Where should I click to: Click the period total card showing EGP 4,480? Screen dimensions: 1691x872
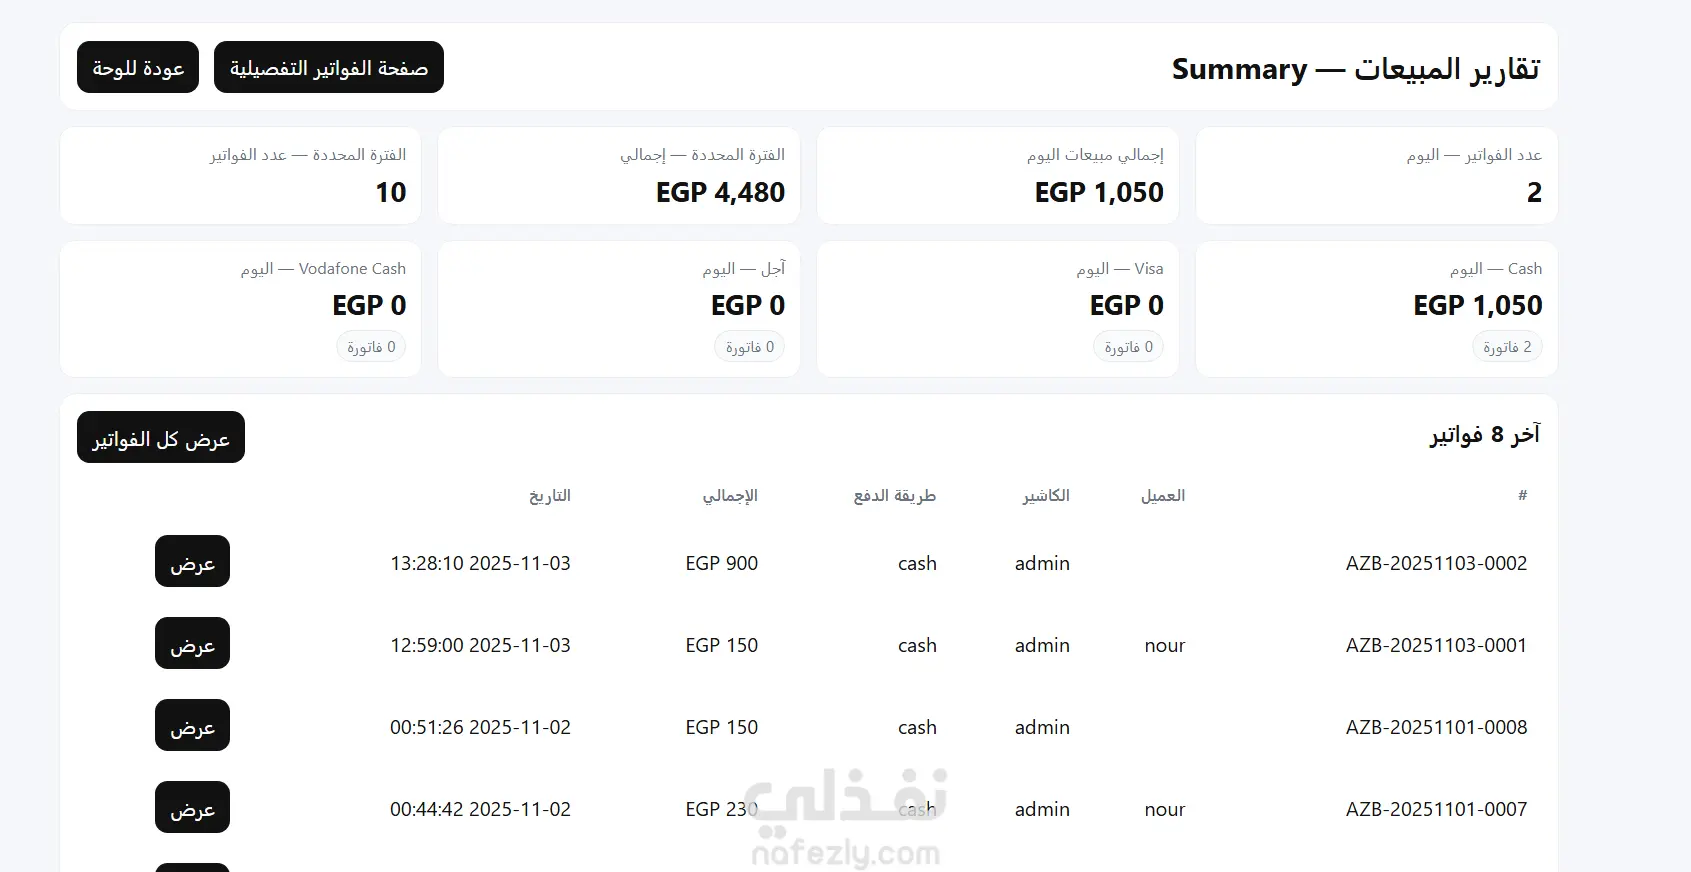pyautogui.click(x=618, y=175)
